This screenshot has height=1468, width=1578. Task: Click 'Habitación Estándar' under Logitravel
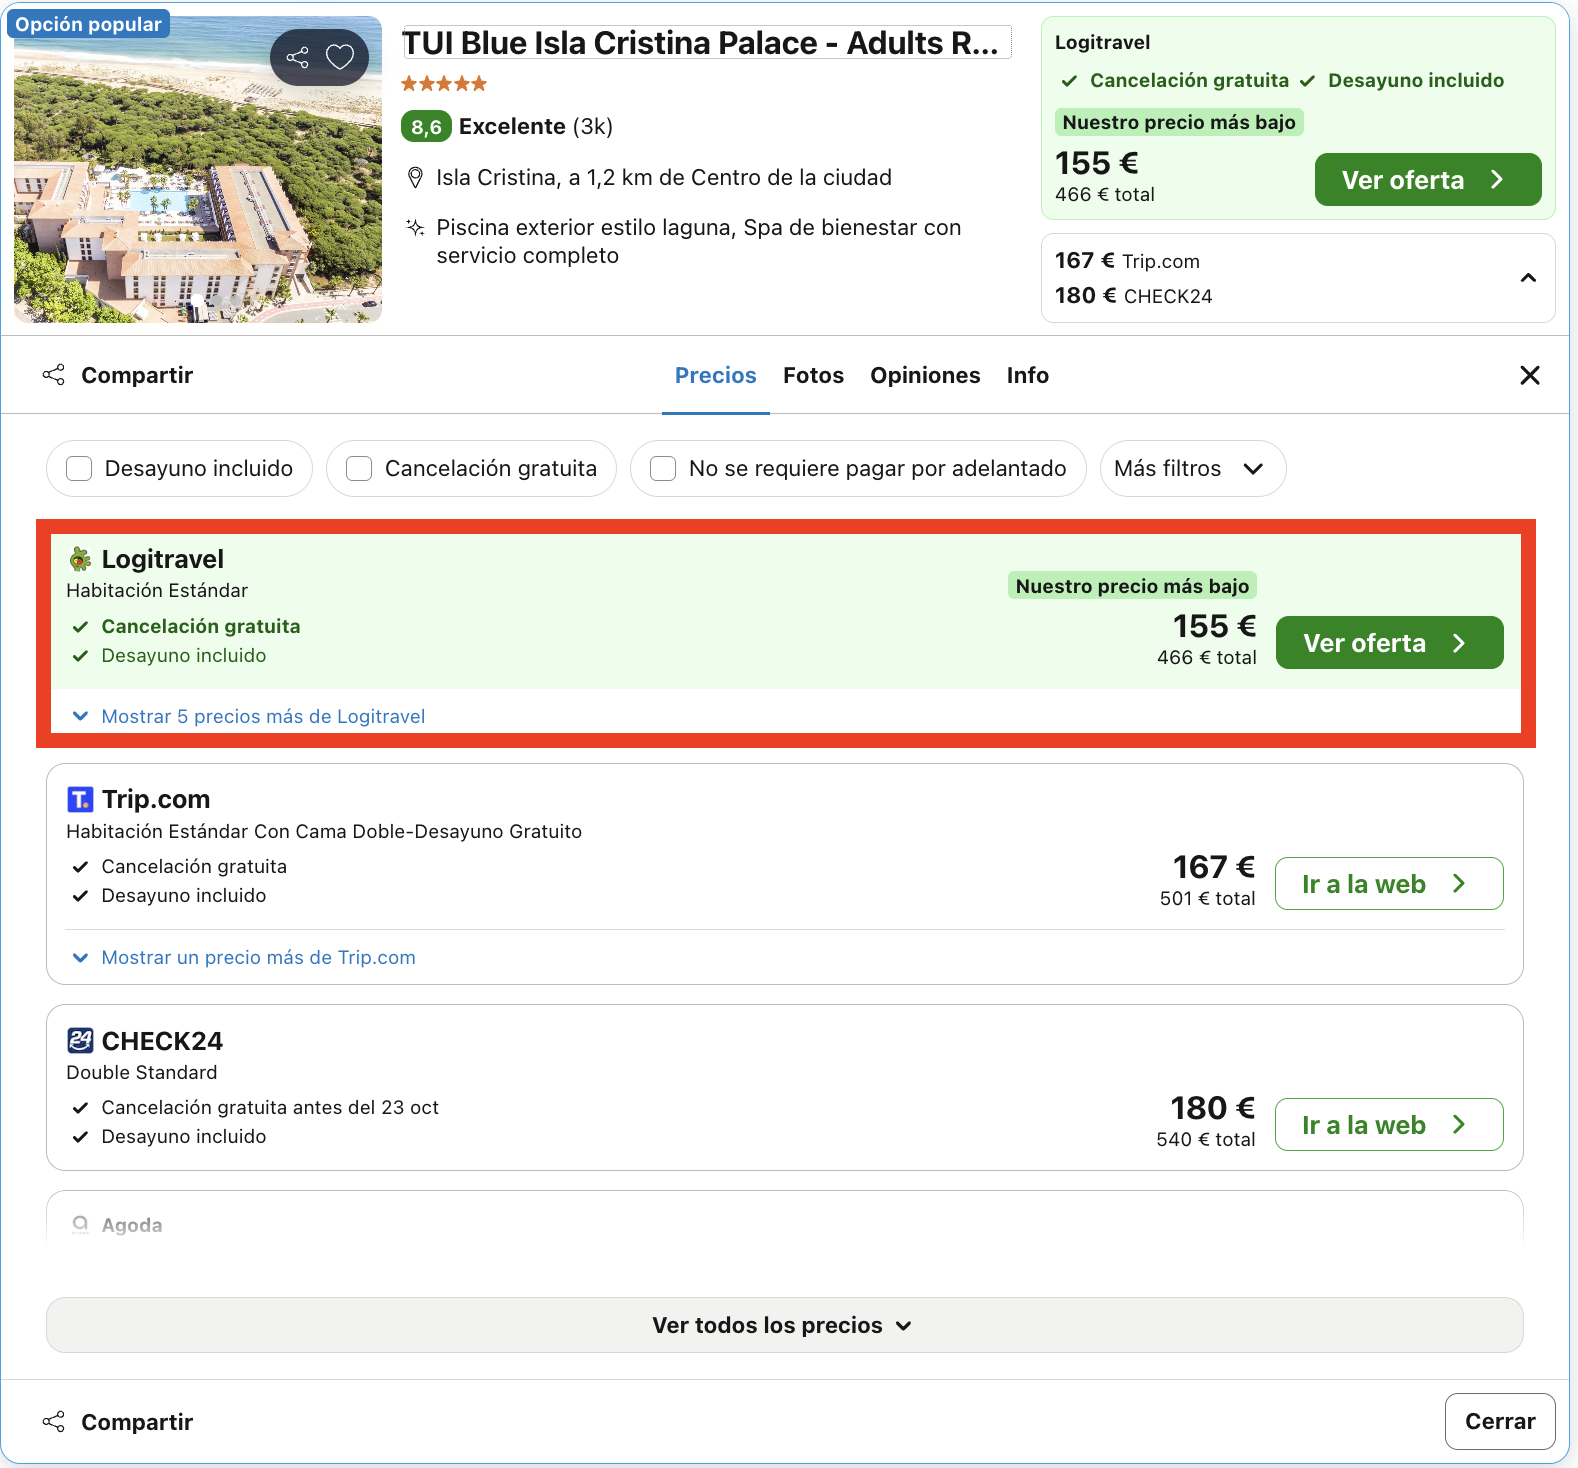[157, 591]
